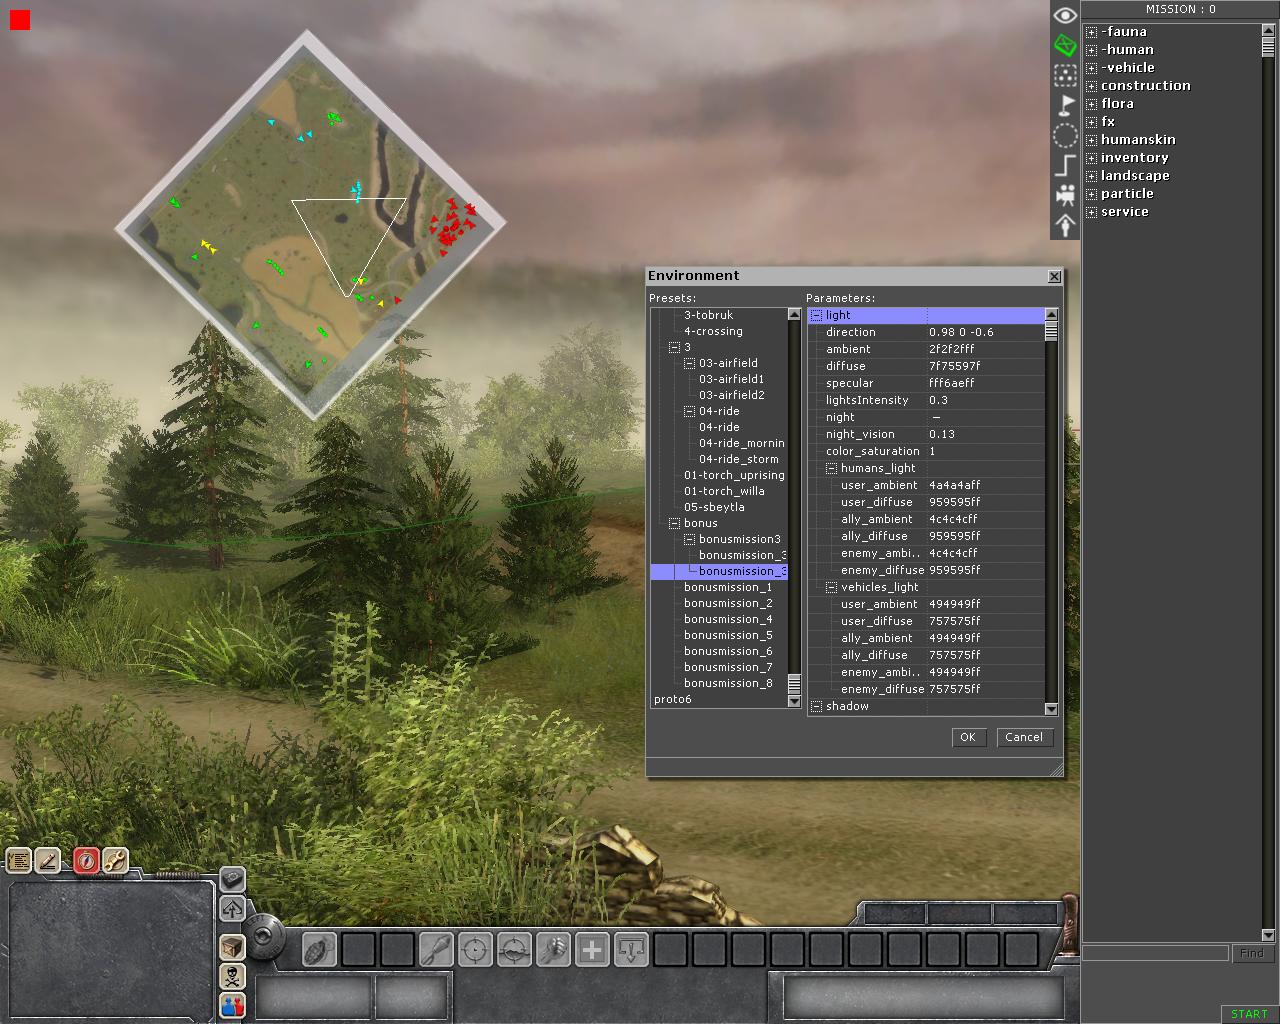Viewport: 1280px width, 1024px height.
Task: Click the Find search input field
Action: pos(1155,954)
